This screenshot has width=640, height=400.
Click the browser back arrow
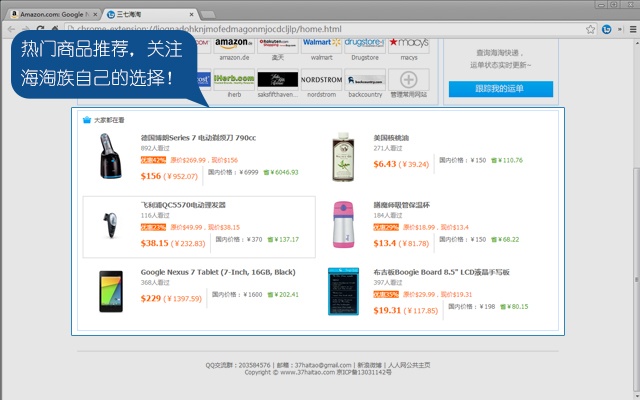tap(11, 29)
